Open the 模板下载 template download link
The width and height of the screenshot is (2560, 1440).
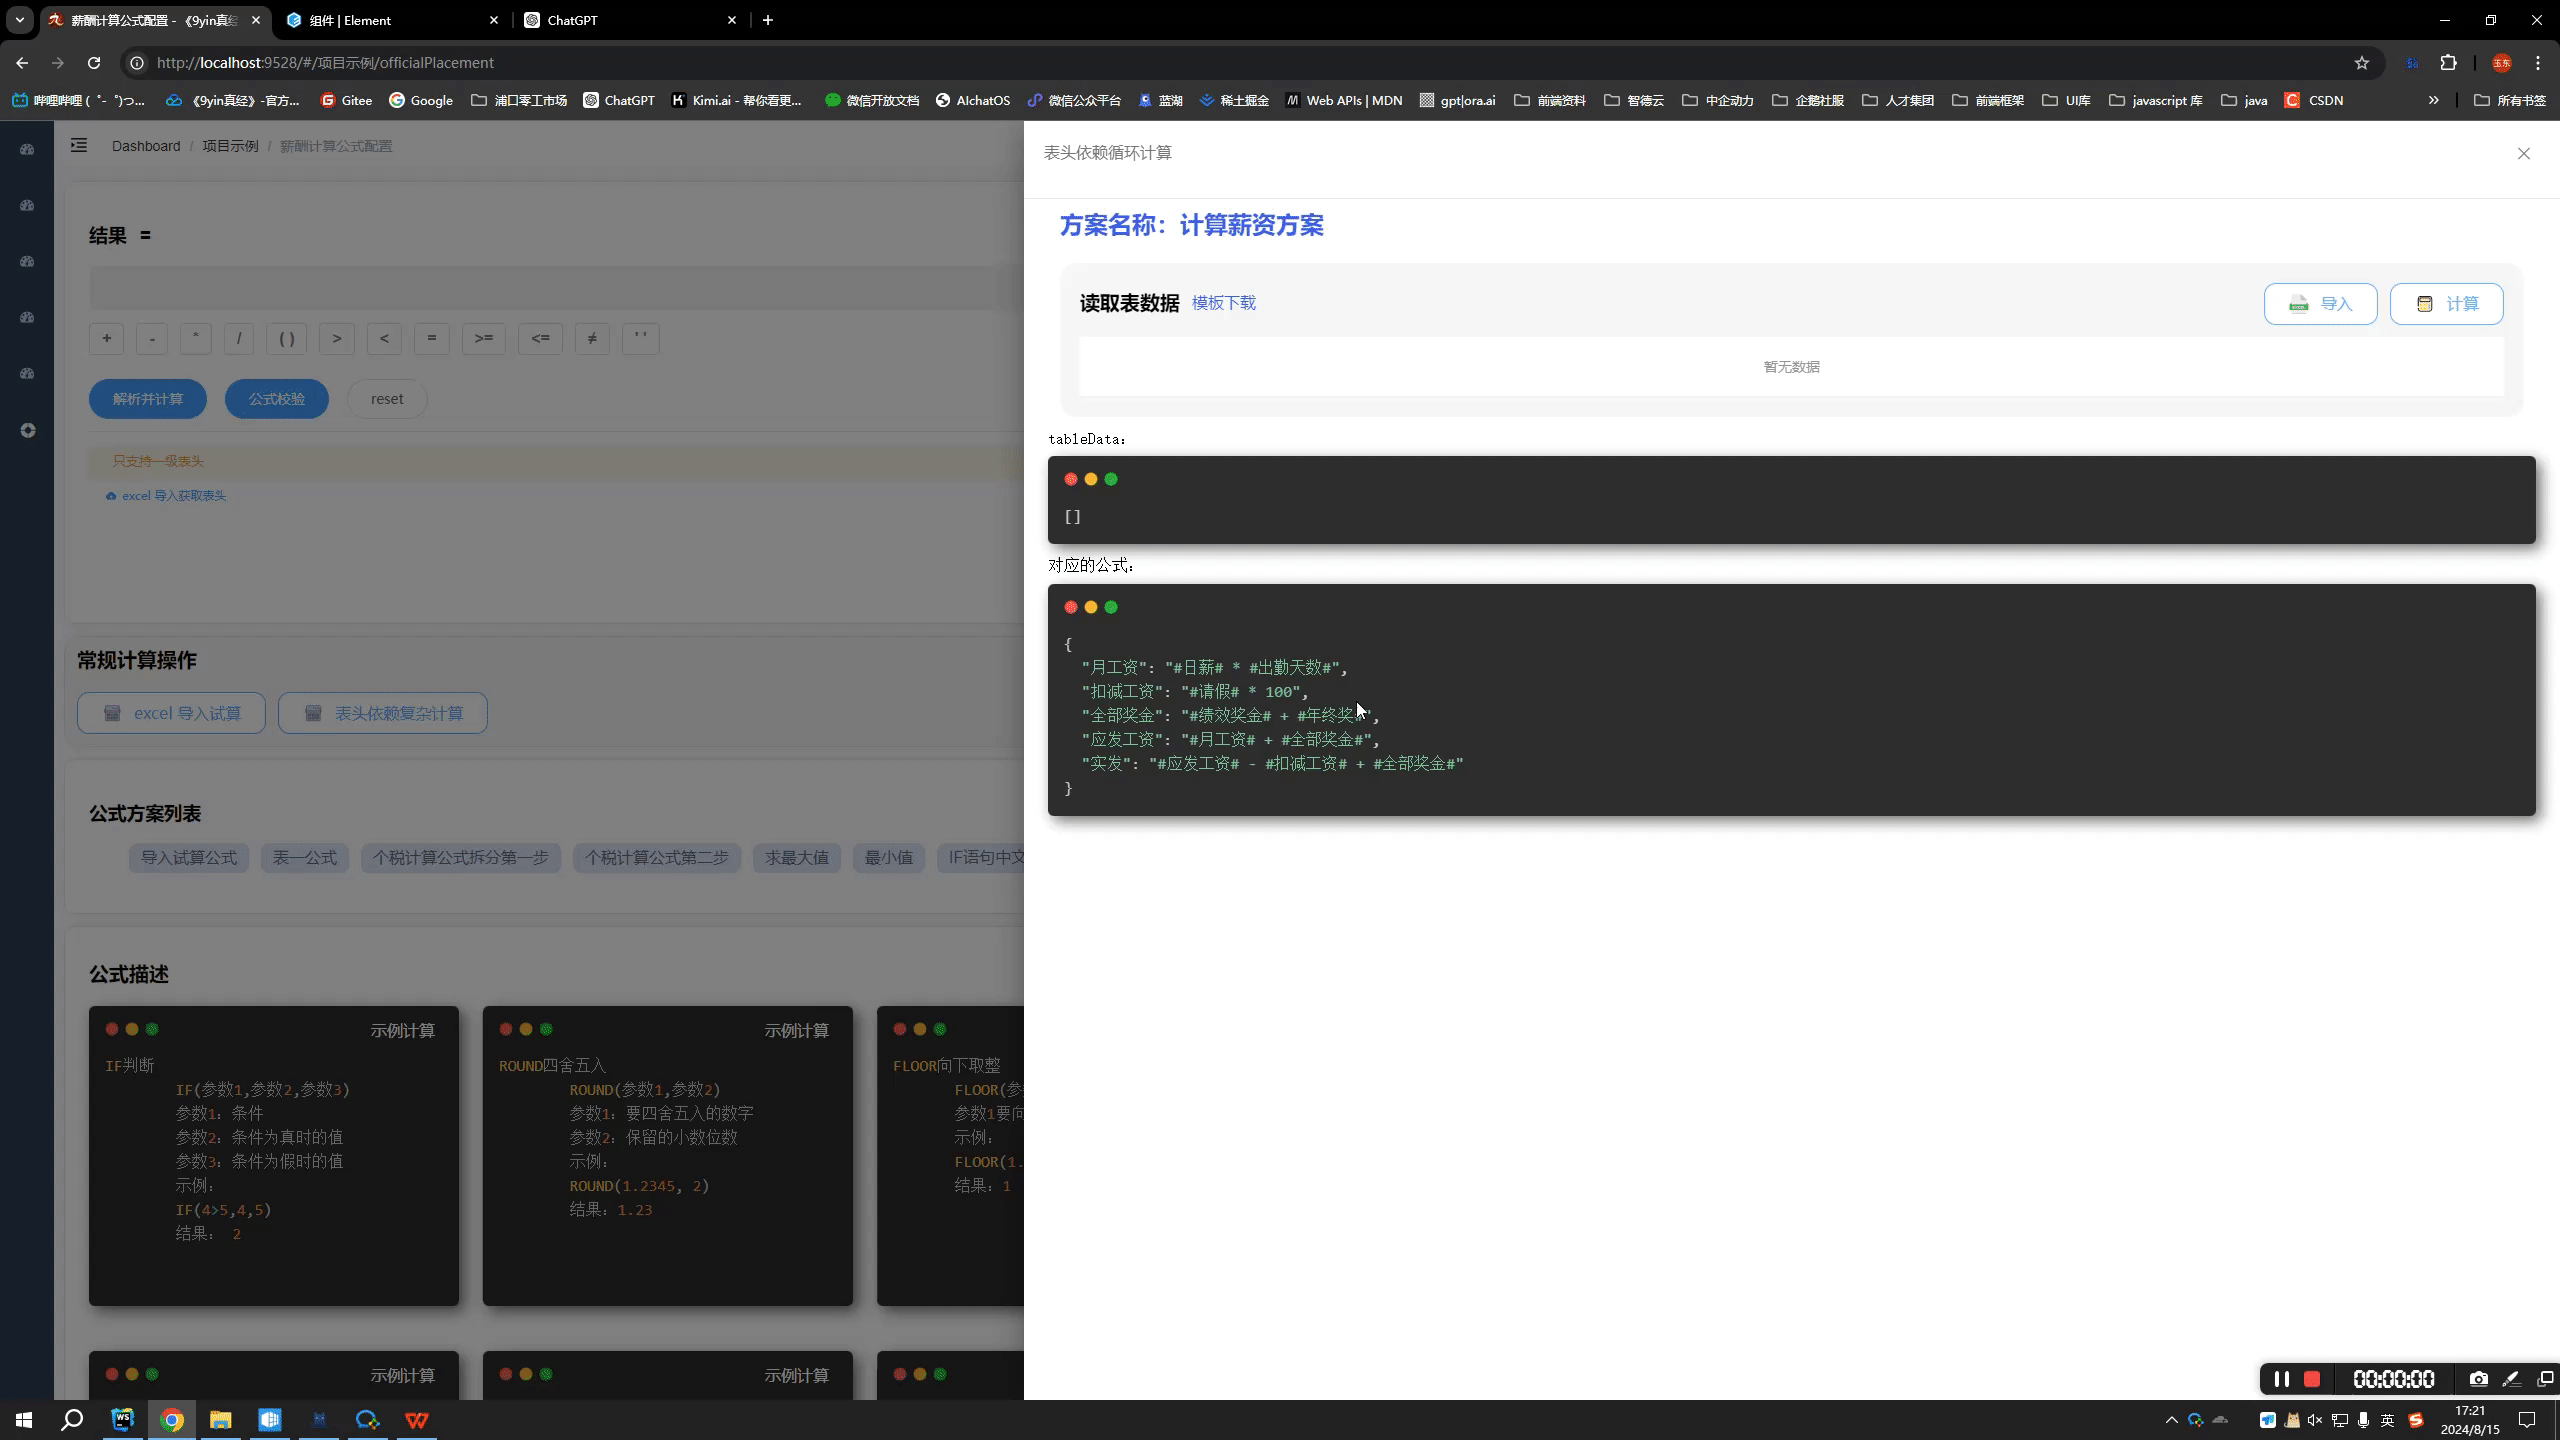(x=1223, y=303)
